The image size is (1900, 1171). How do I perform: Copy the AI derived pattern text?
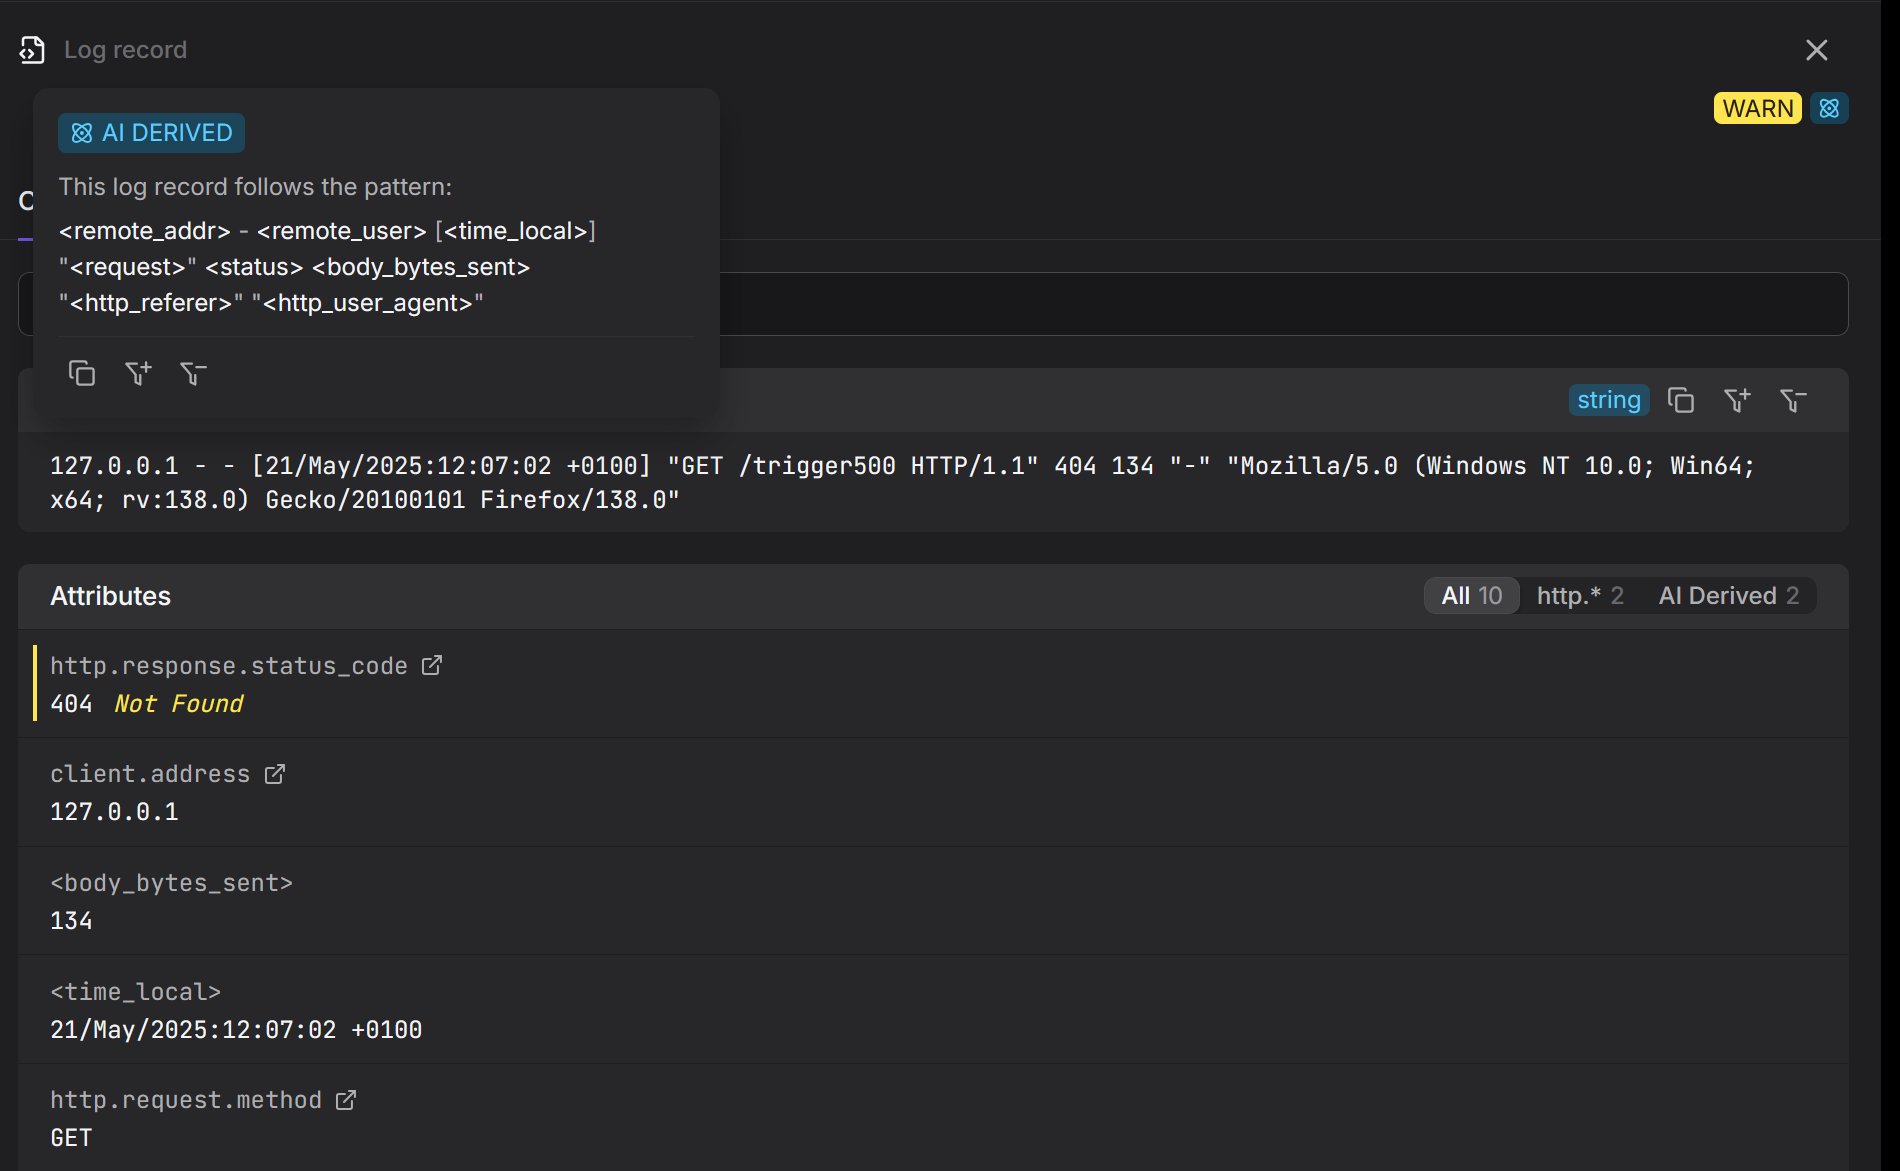[81, 374]
